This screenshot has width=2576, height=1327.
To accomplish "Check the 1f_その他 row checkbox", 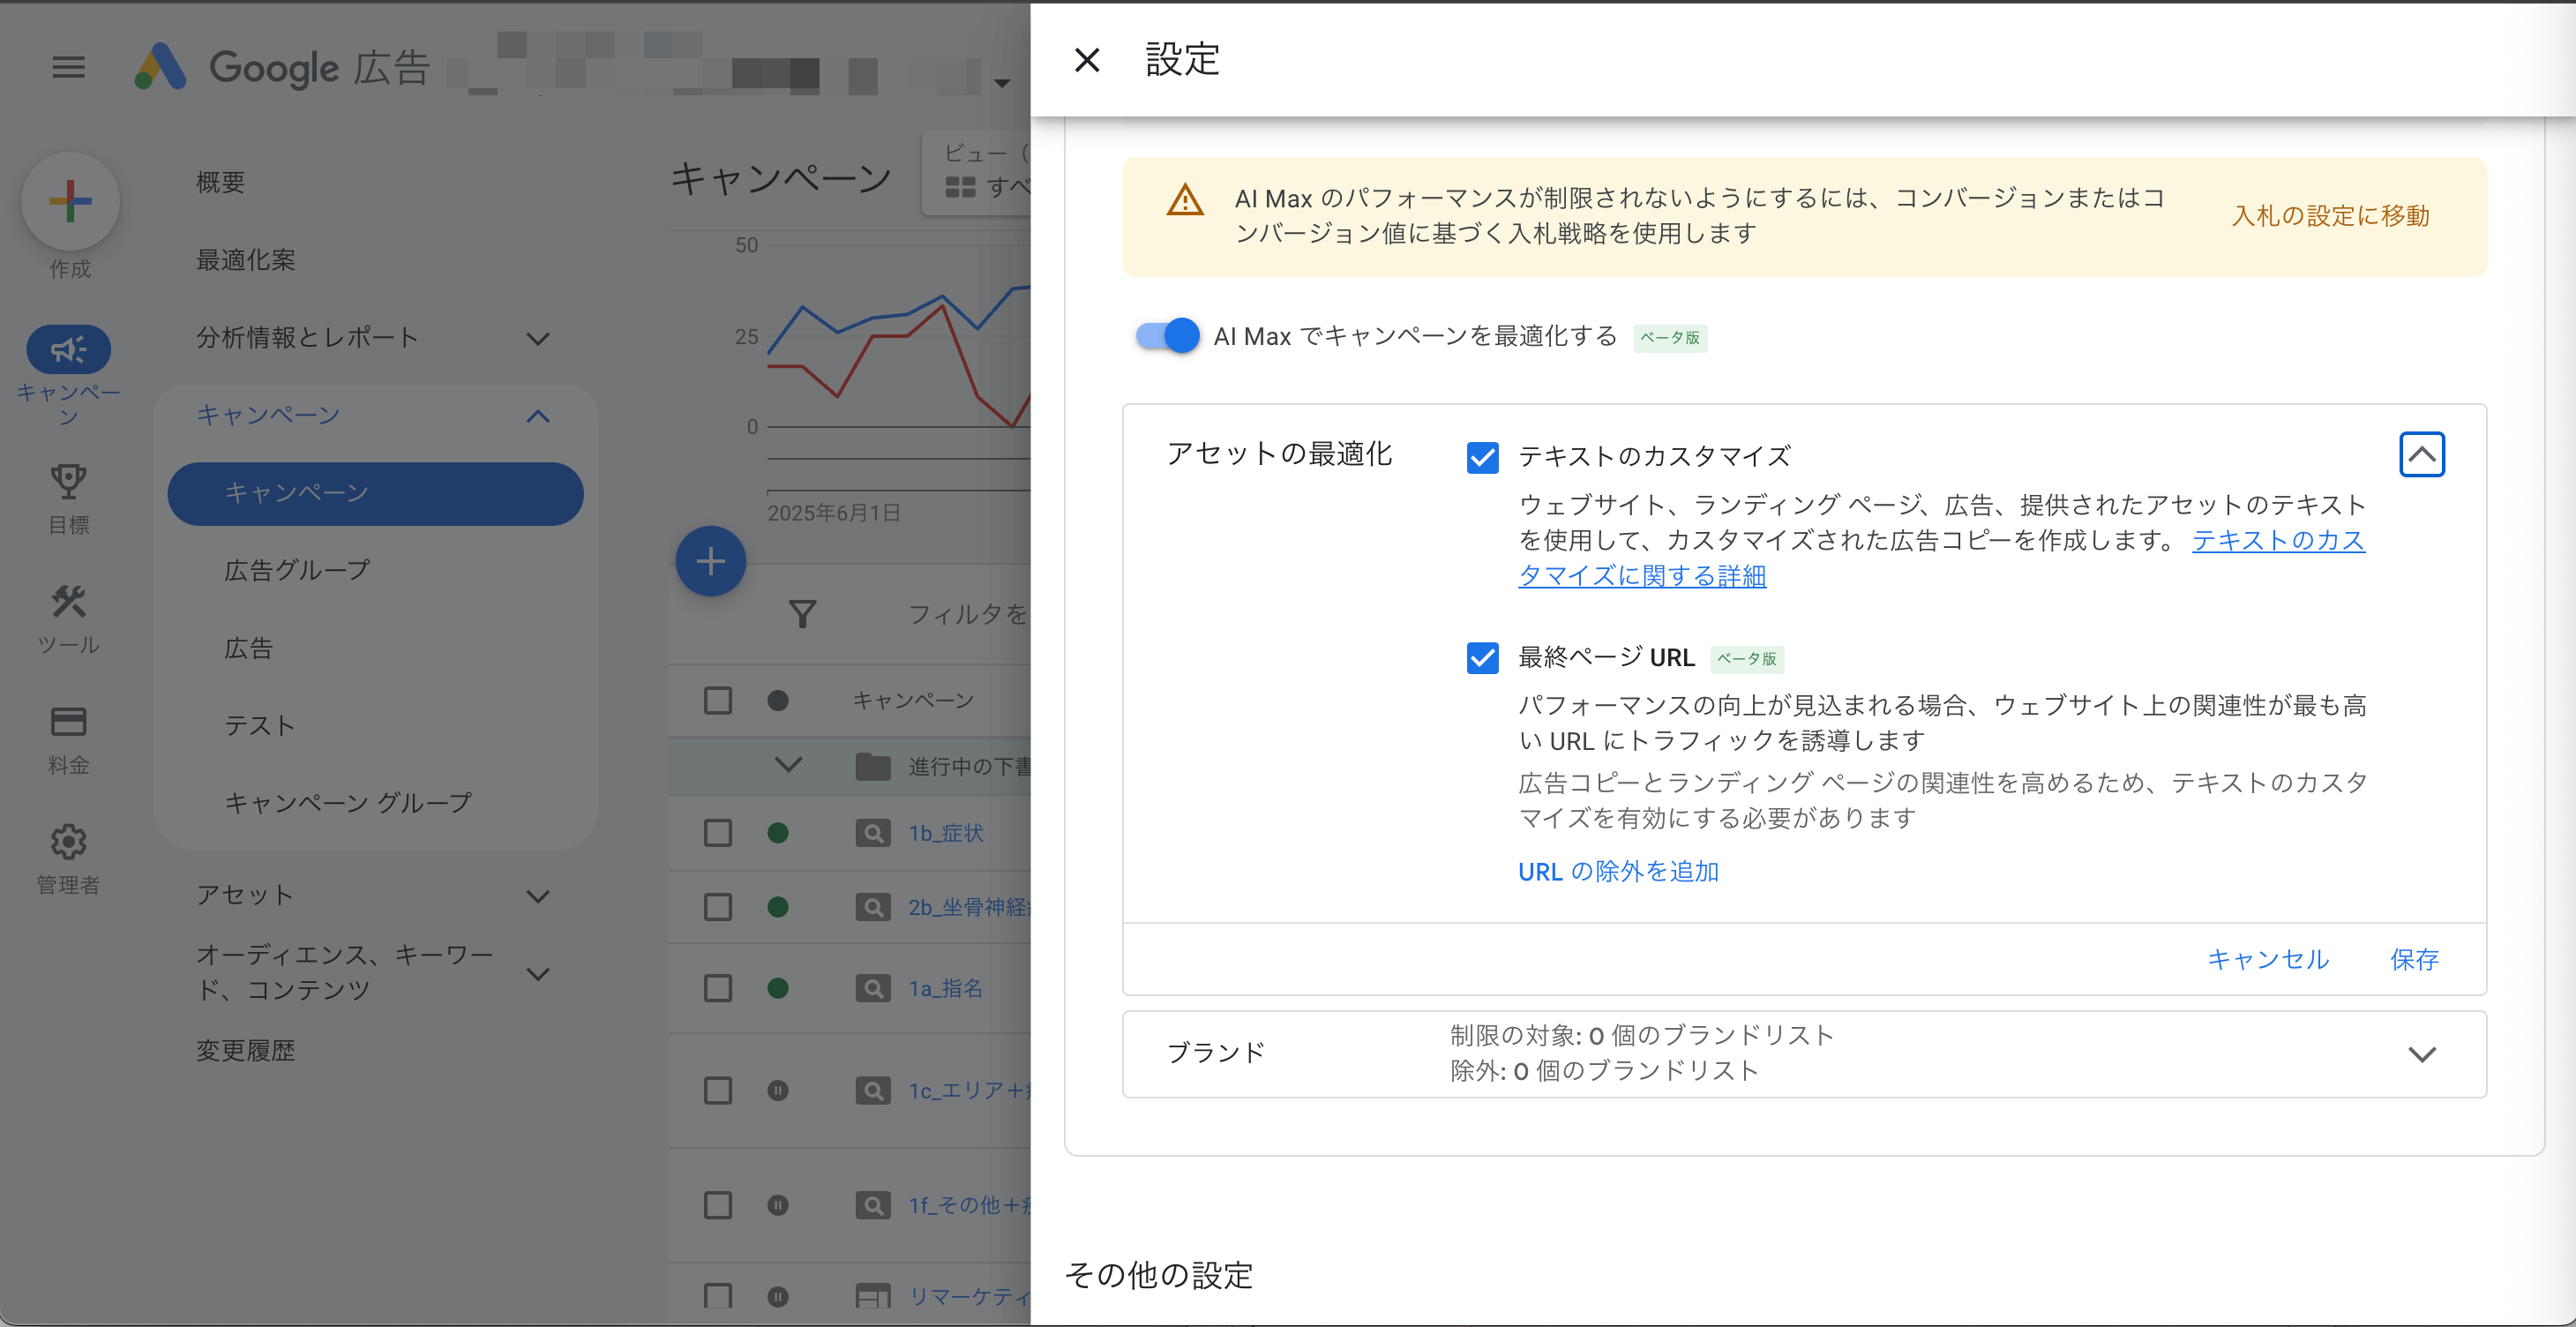I will (x=717, y=1205).
